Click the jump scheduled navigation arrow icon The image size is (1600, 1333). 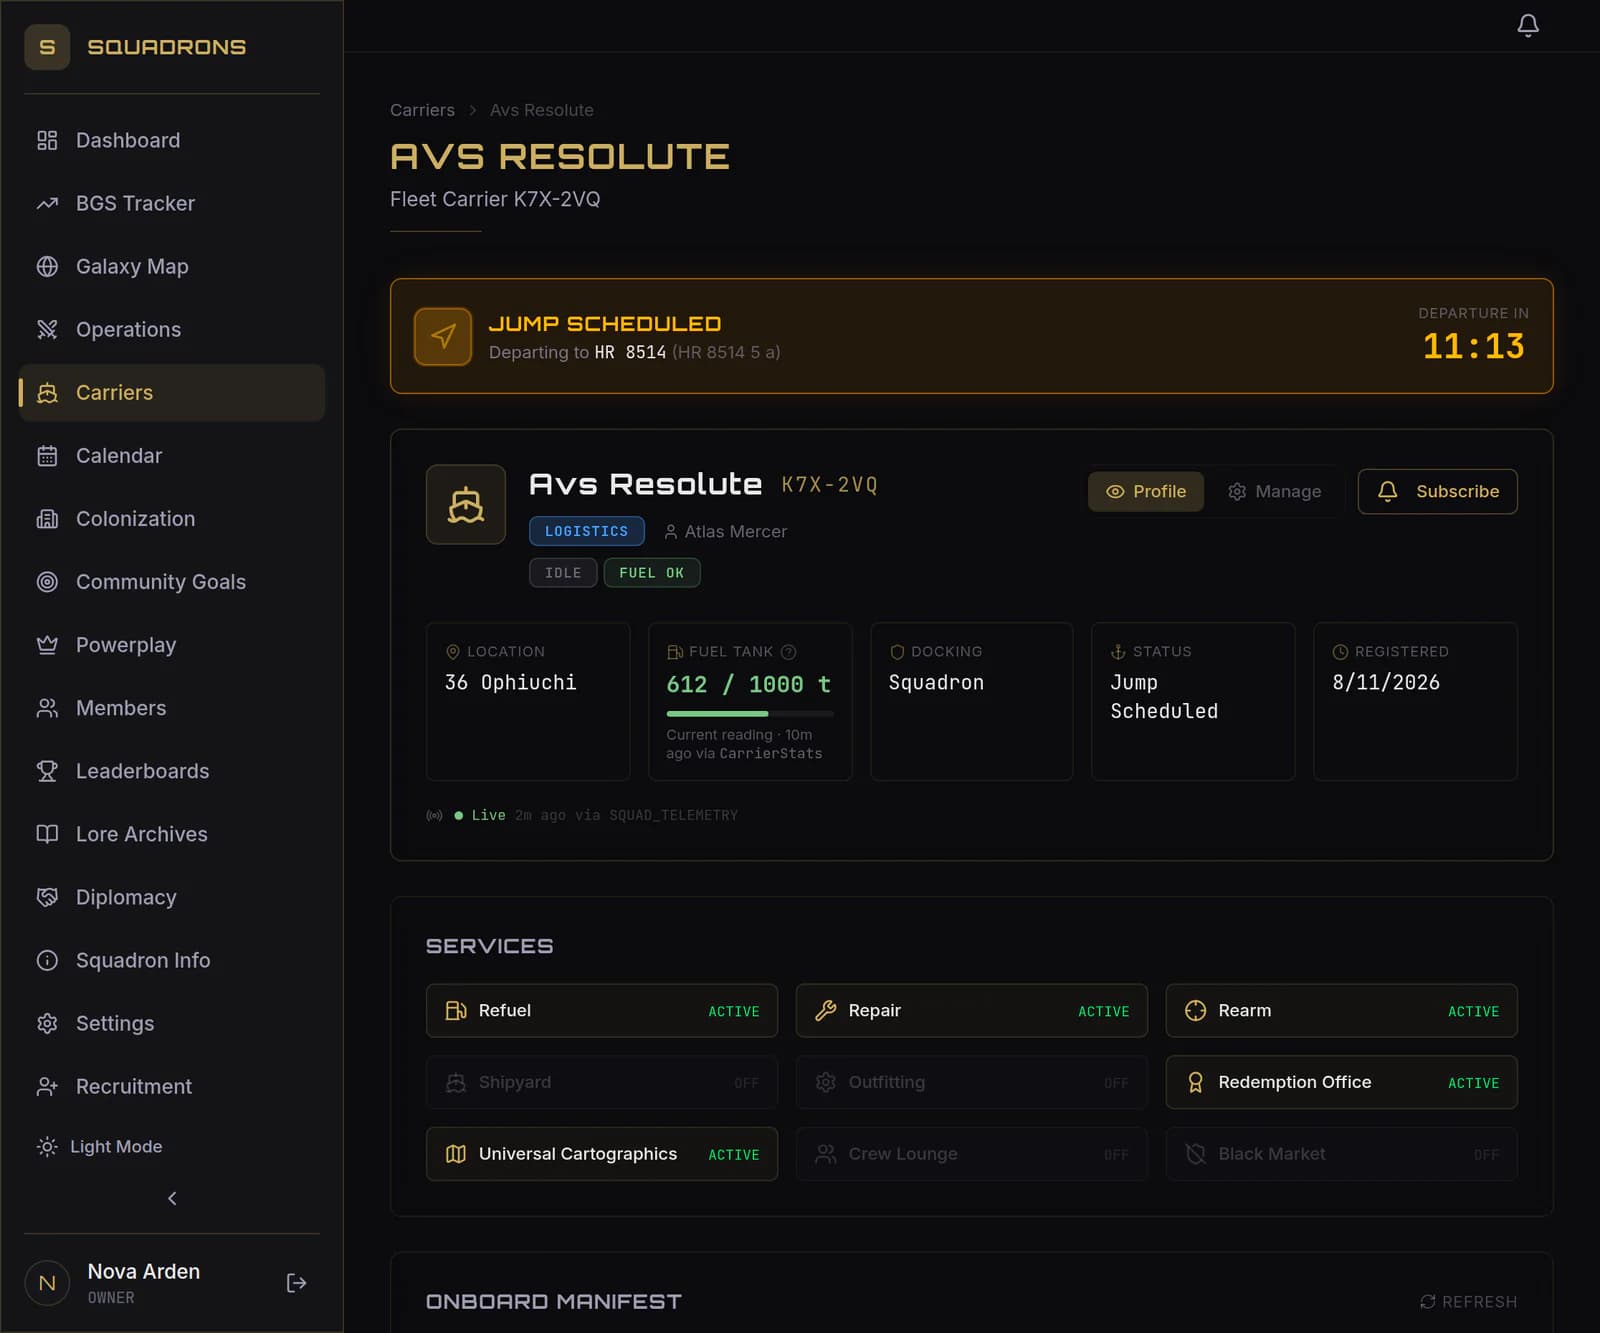click(x=443, y=336)
